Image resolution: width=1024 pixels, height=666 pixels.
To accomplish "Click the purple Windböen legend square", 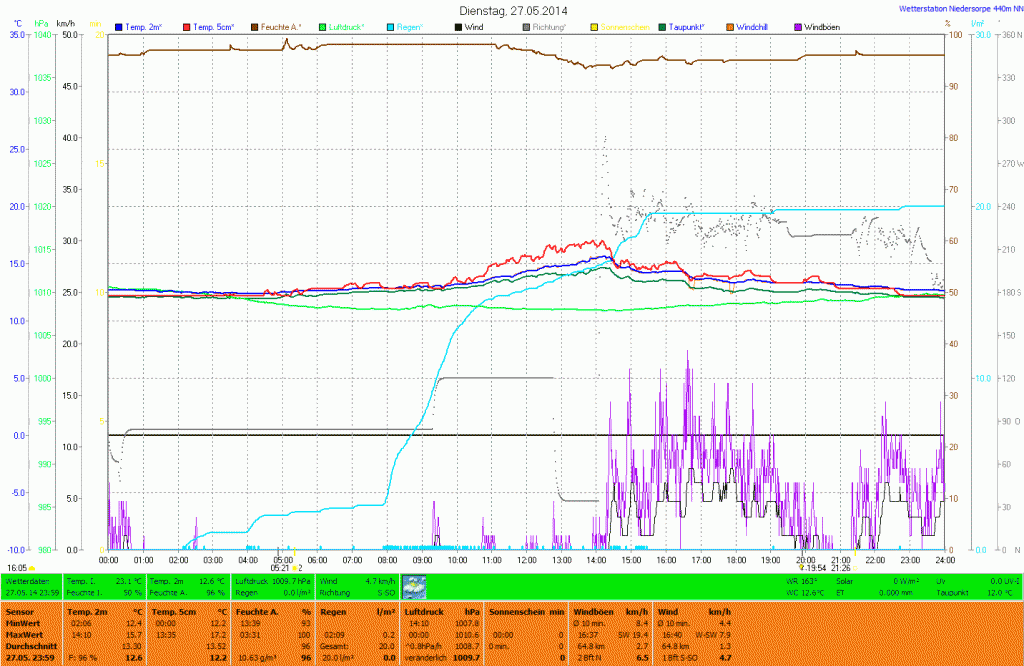I will coord(797,26).
